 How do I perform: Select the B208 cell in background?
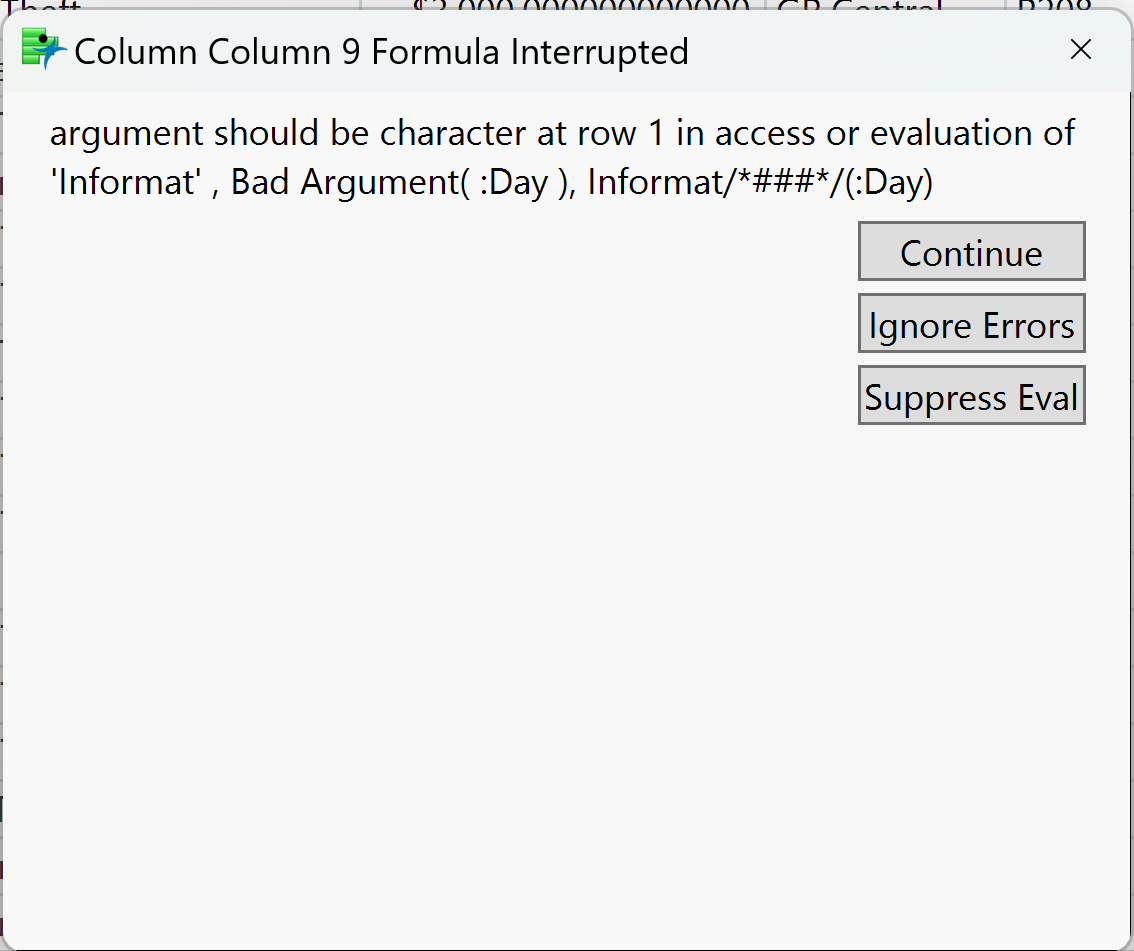[1050, 6]
